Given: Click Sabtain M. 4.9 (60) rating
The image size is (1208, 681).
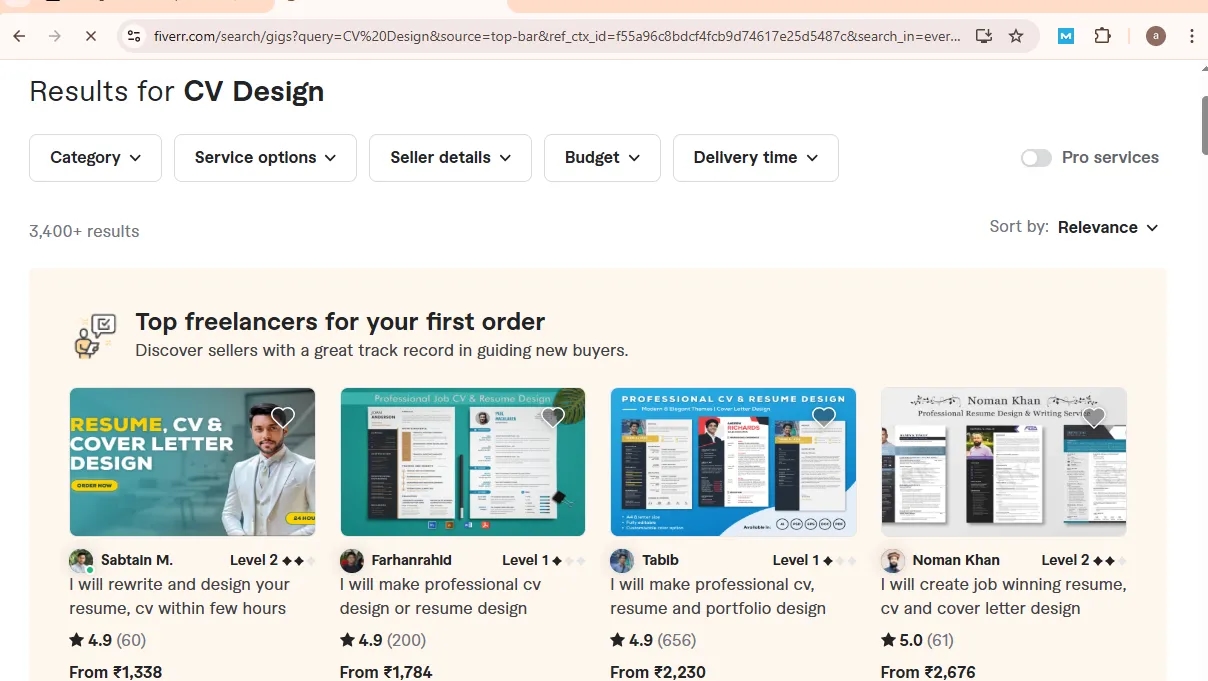Looking at the screenshot, I should [x=107, y=640].
